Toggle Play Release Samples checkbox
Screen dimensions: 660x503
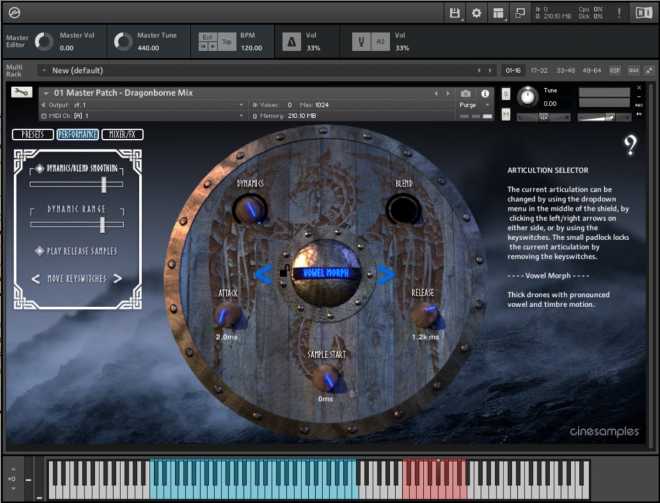pos(40,251)
